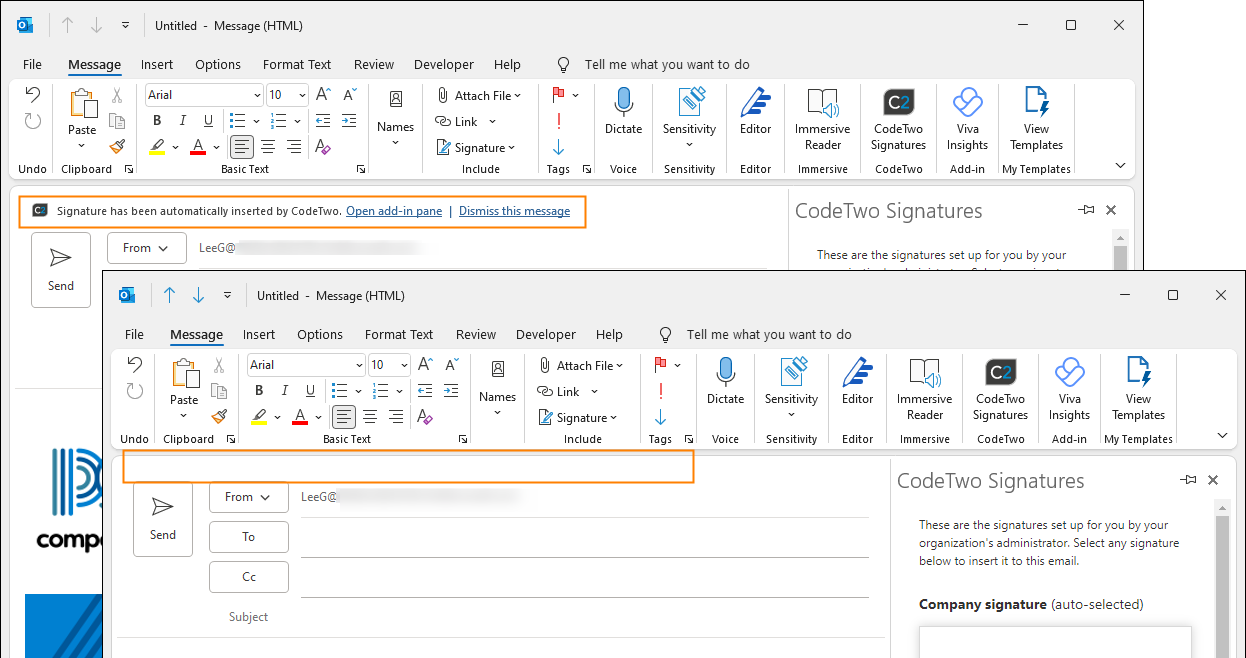Toggle Underline in the back window
Image resolution: width=1246 pixels, height=658 pixels.
[208, 121]
